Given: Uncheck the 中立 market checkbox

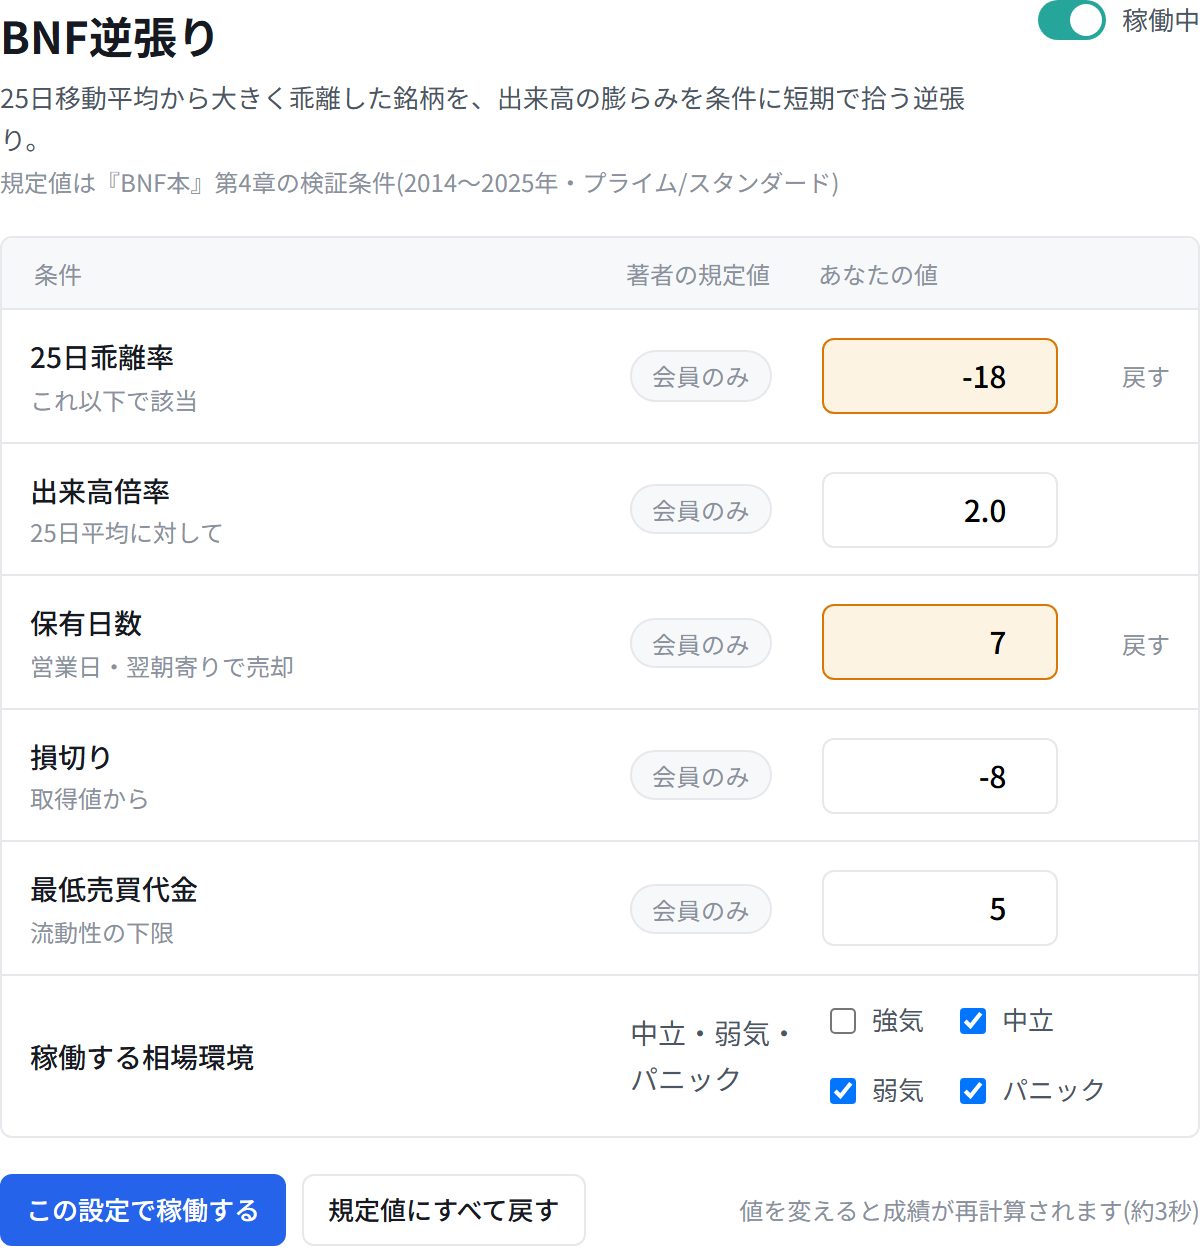Looking at the screenshot, I should click(x=973, y=1021).
